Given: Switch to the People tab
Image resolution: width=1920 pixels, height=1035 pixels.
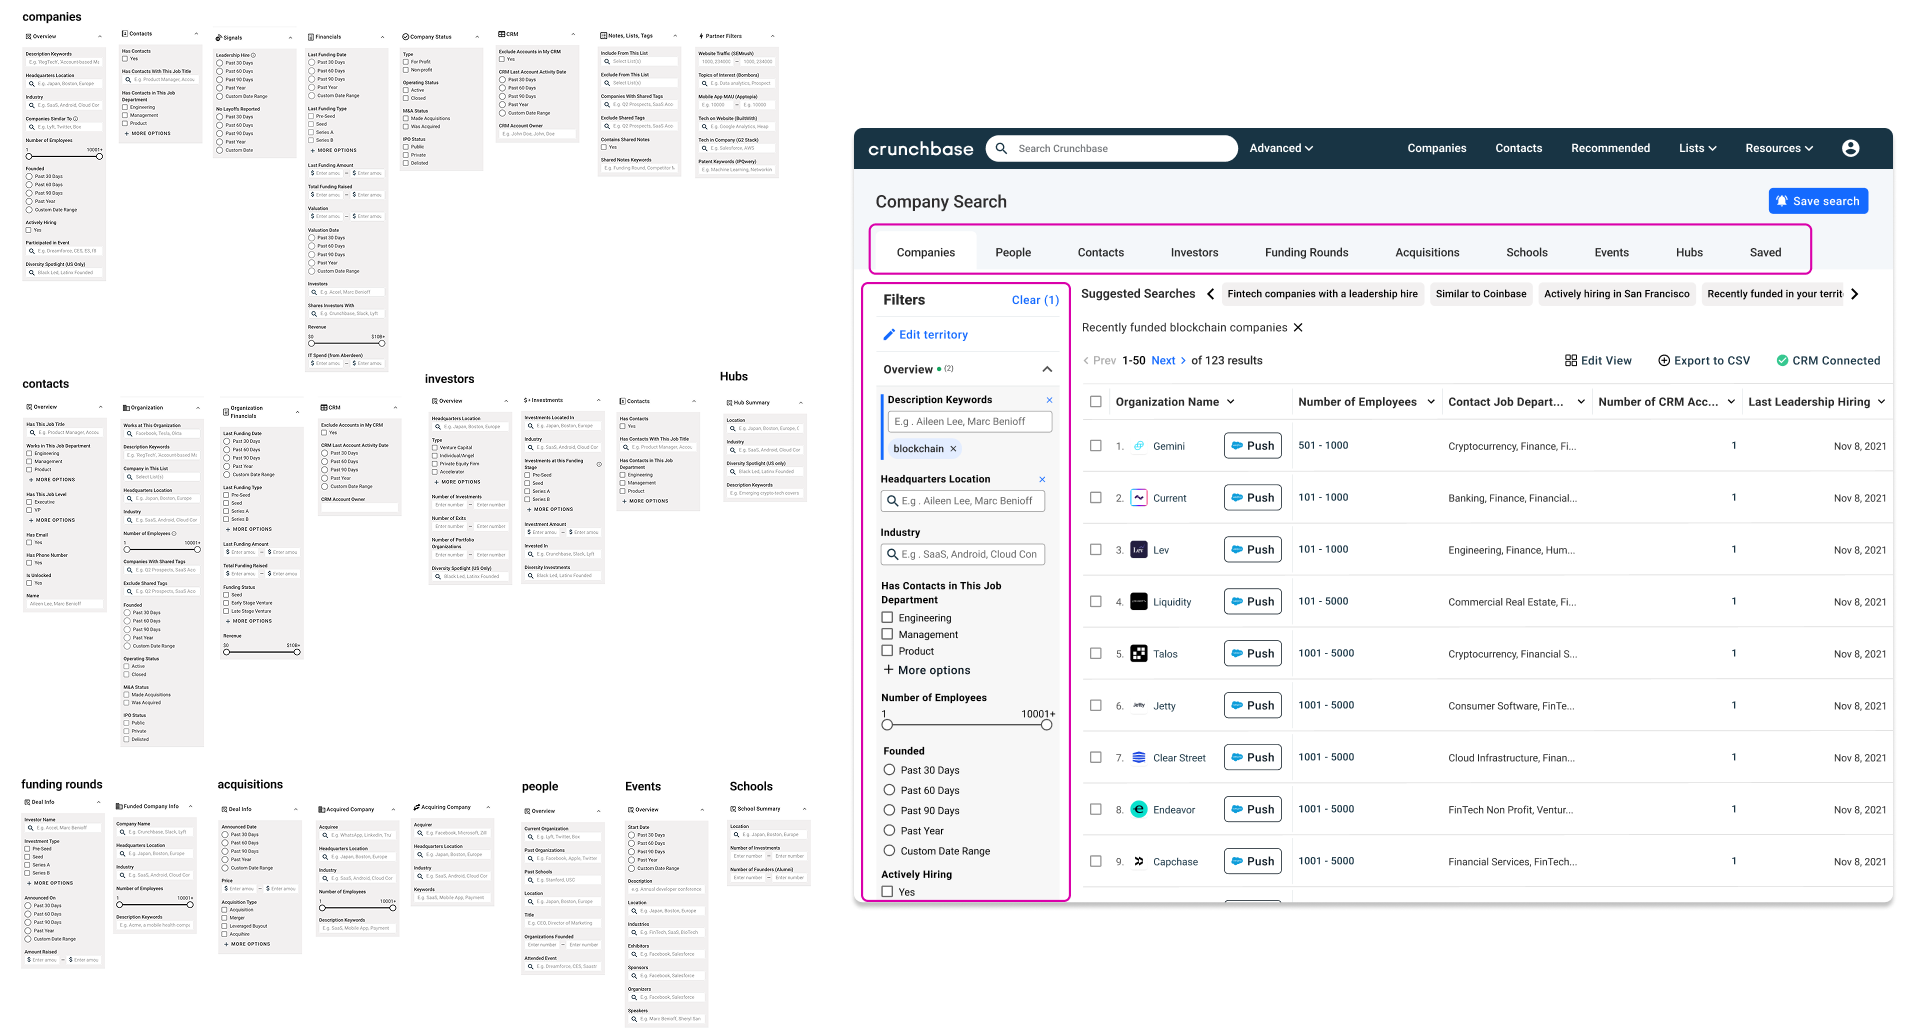Looking at the screenshot, I should coord(1013,253).
